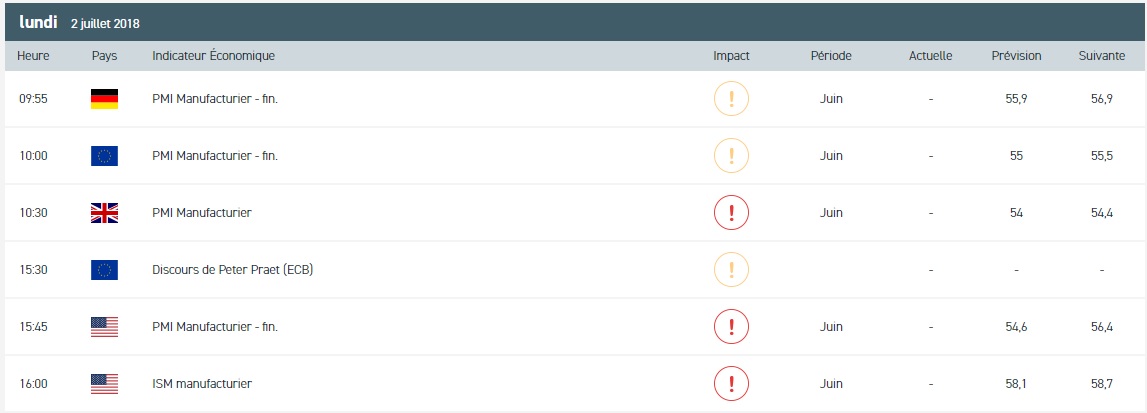Click the lundi 2 juillet 2018 header
The image size is (1147, 413).
click(x=82, y=22)
